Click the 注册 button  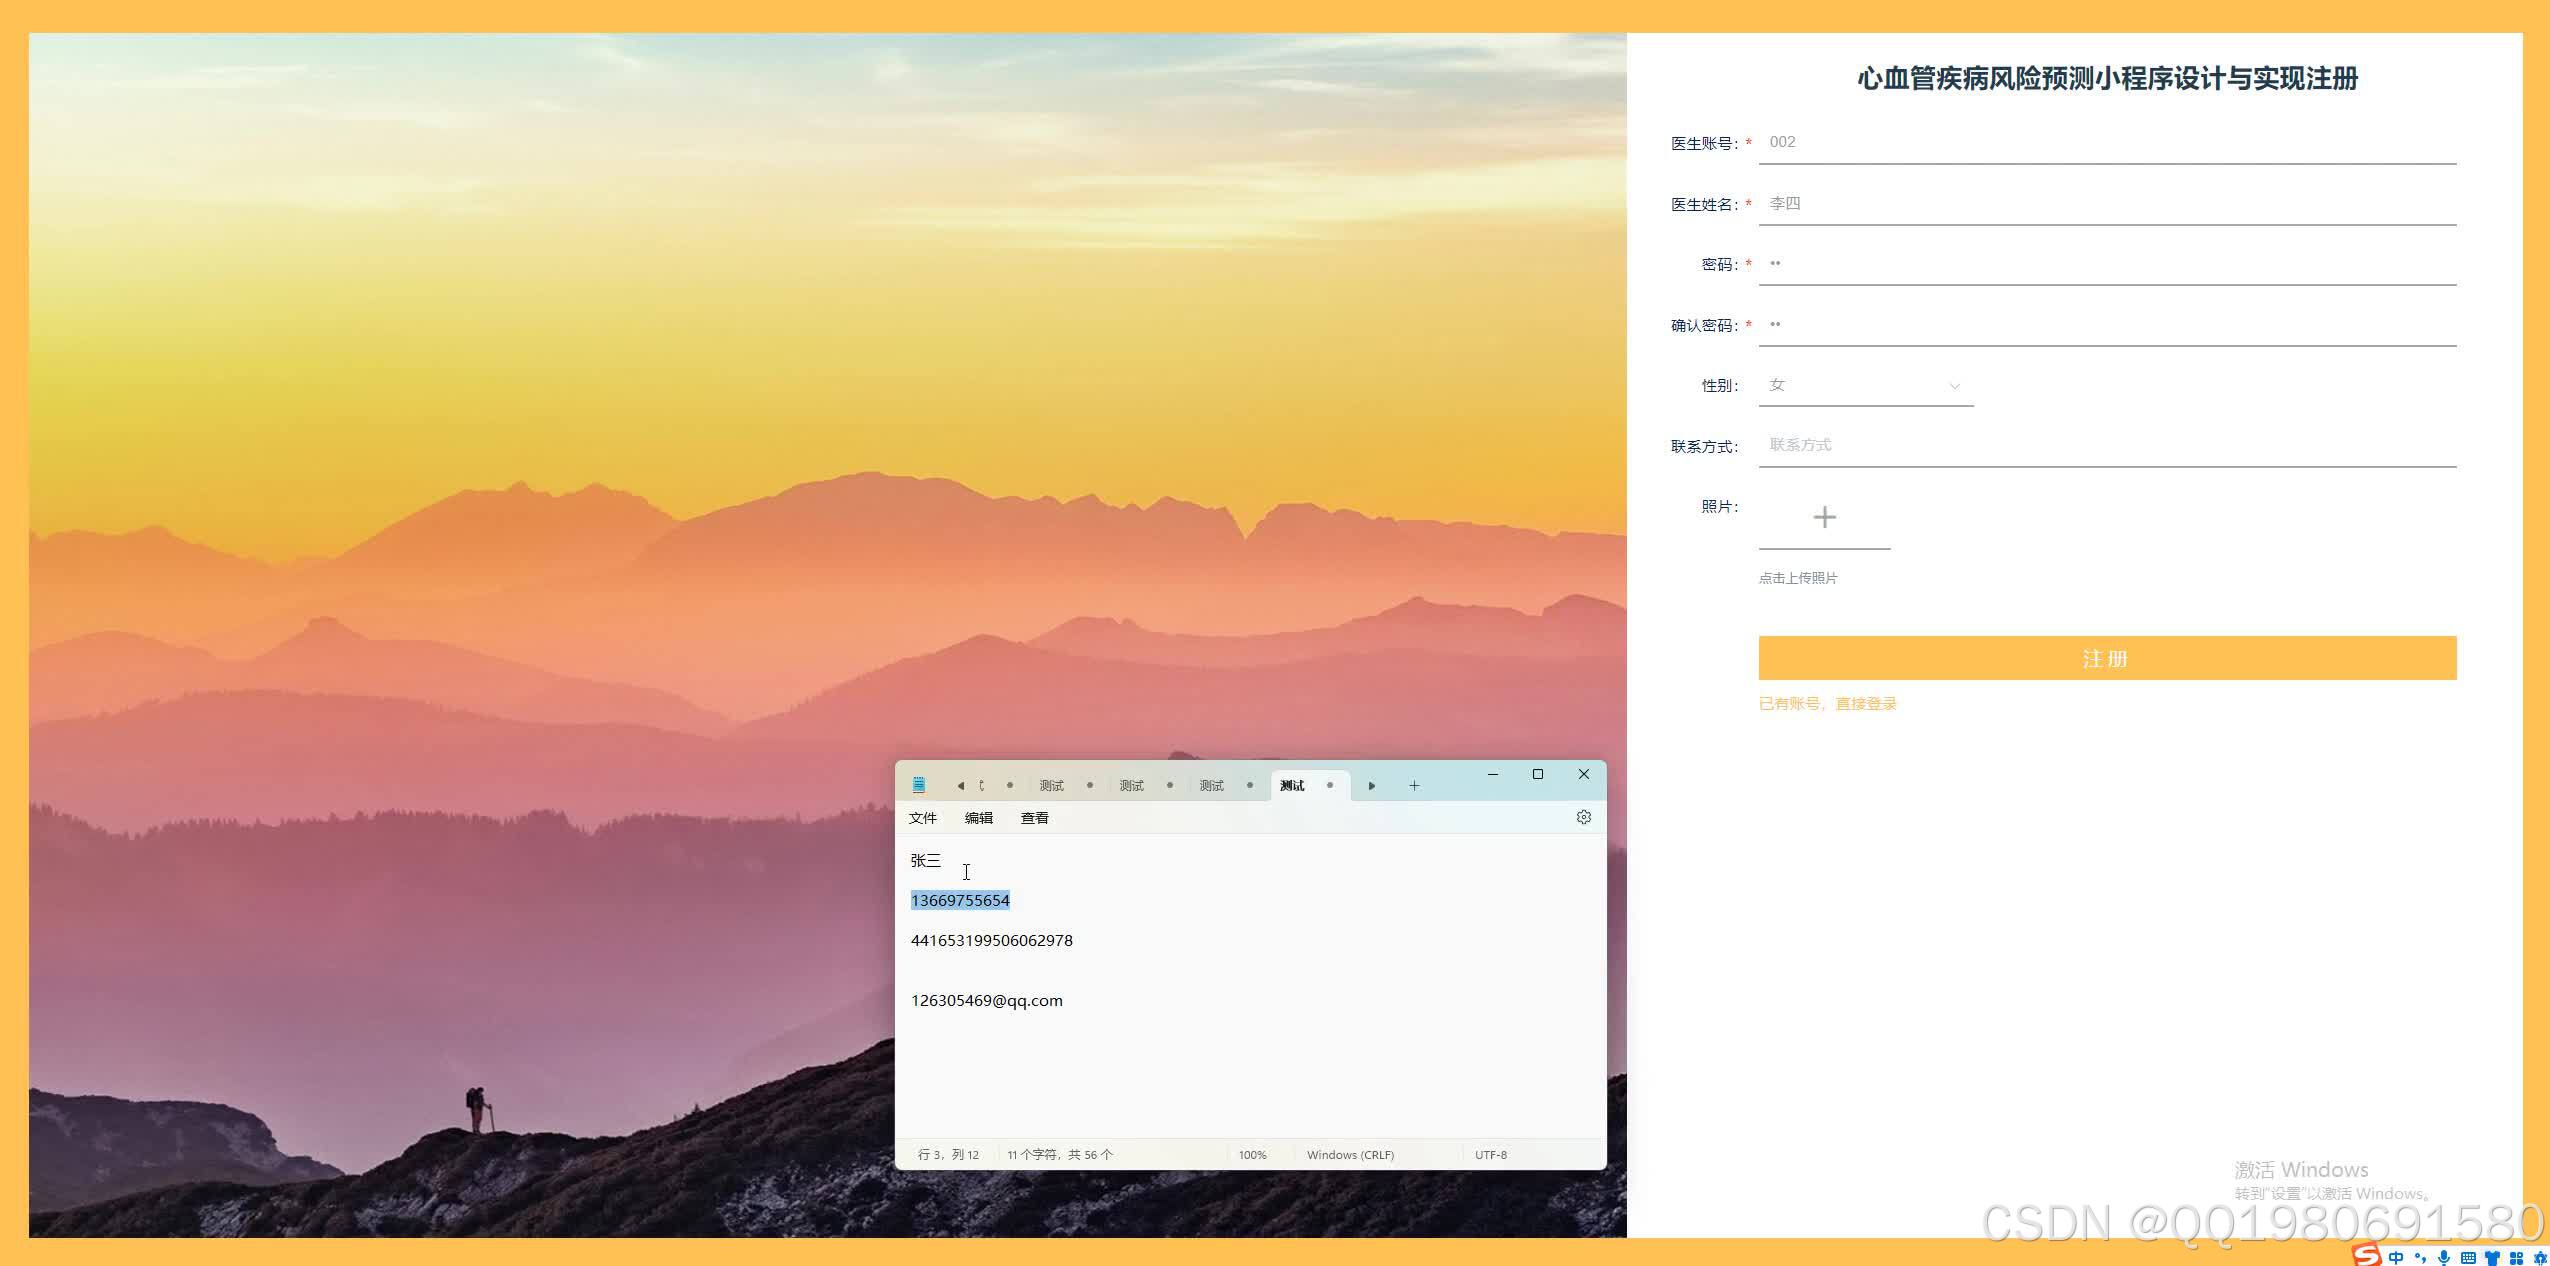2107,658
